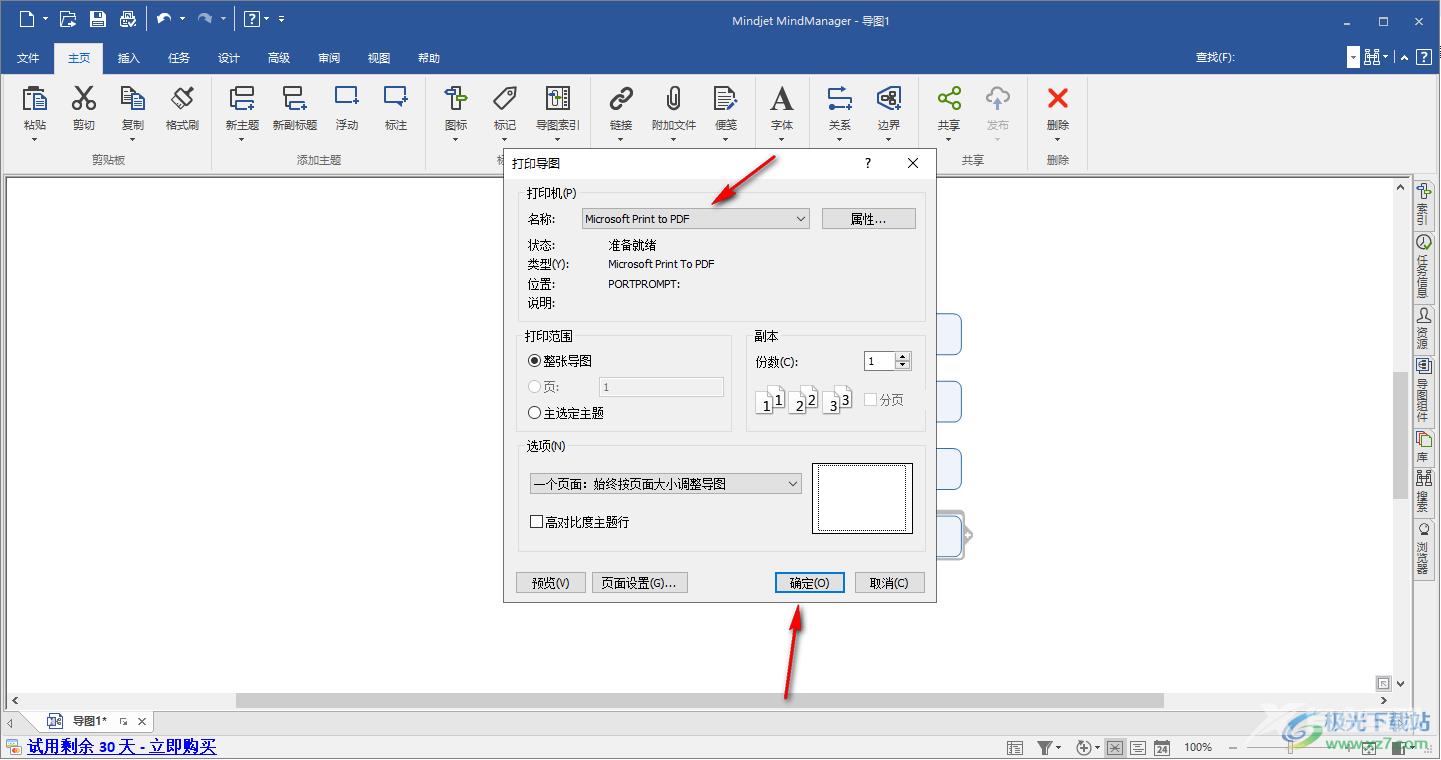This screenshot has width=1441, height=760.
Task: Click the New document icon in quick access
Action: click(x=27, y=19)
